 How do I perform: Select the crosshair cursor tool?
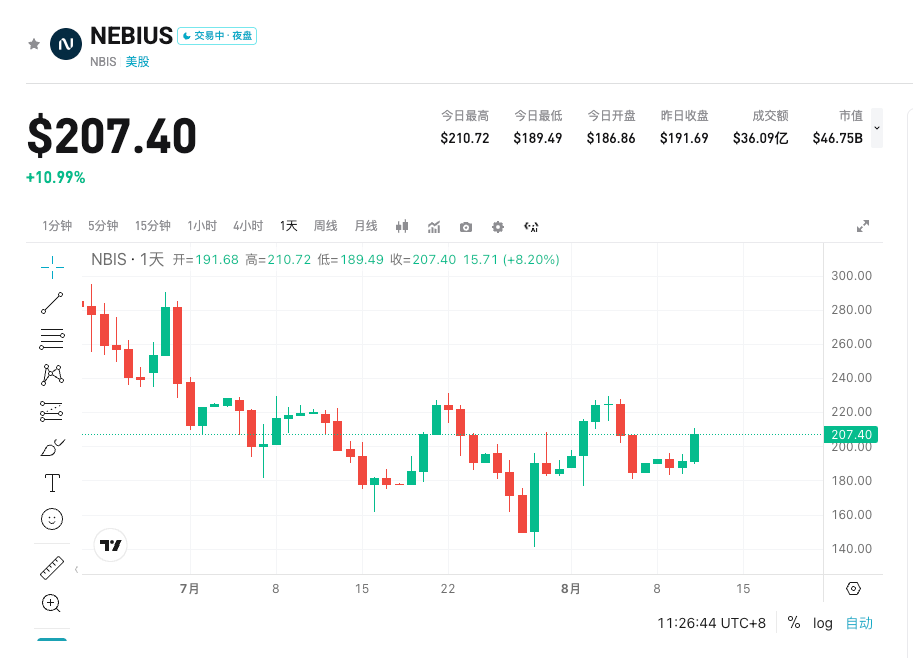coord(52,267)
